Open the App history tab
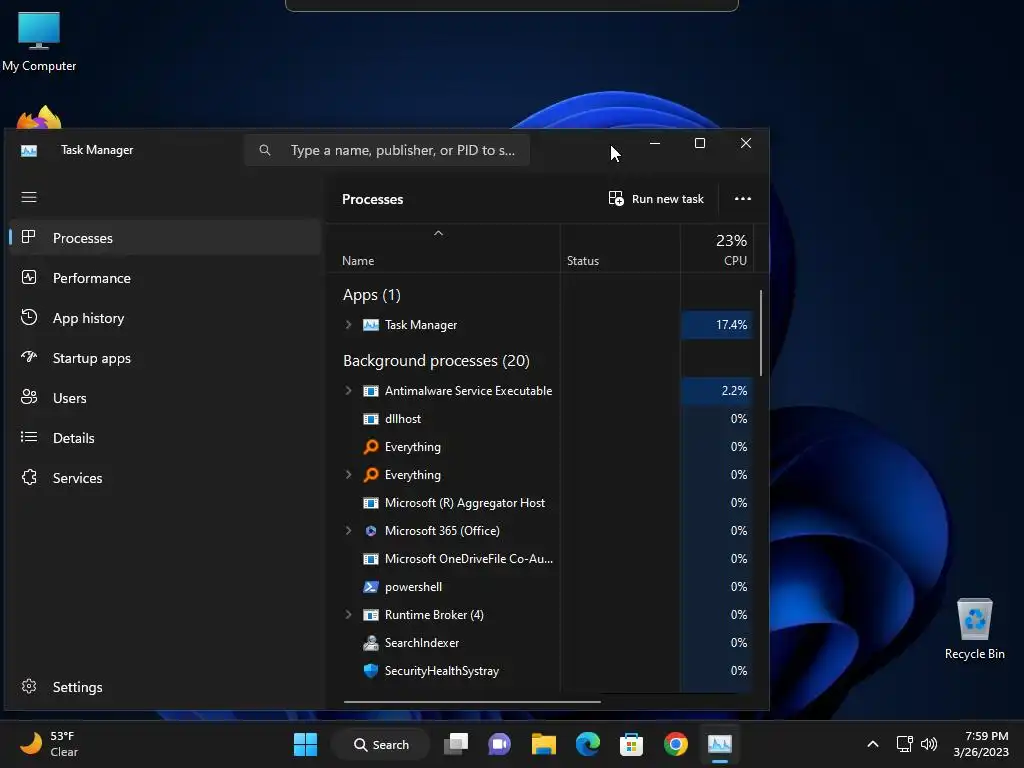1024x768 pixels. [165, 318]
